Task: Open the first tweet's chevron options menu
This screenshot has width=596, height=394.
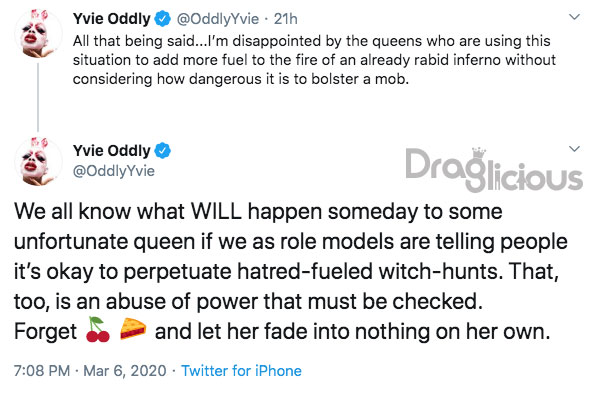Action: tap(574, 17)
